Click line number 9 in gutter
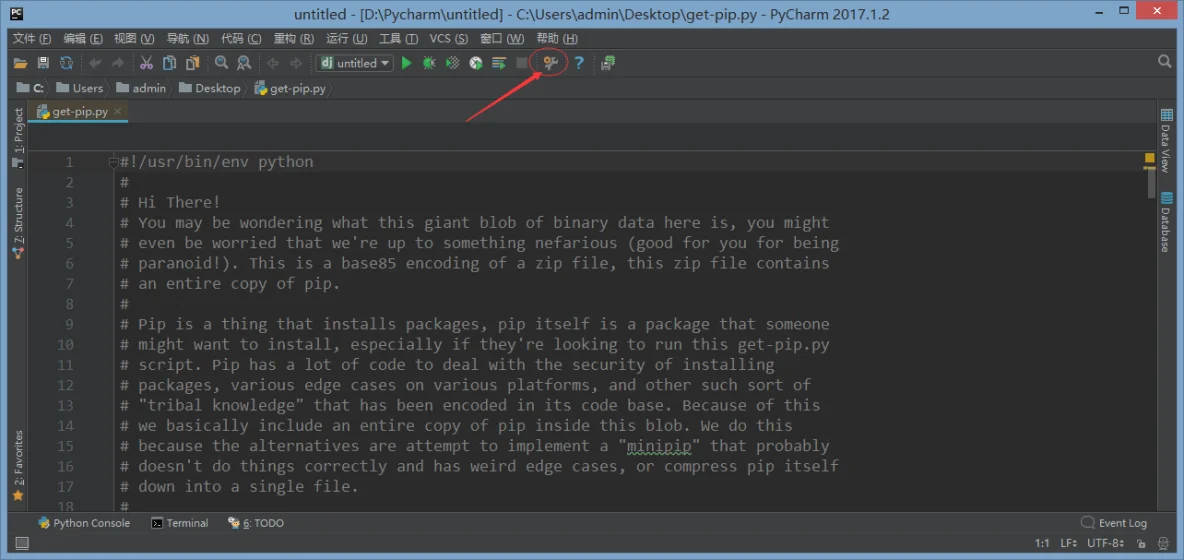Image resolution: width=1184 pixels, height=560 pixels. click(x=69, y=325)
